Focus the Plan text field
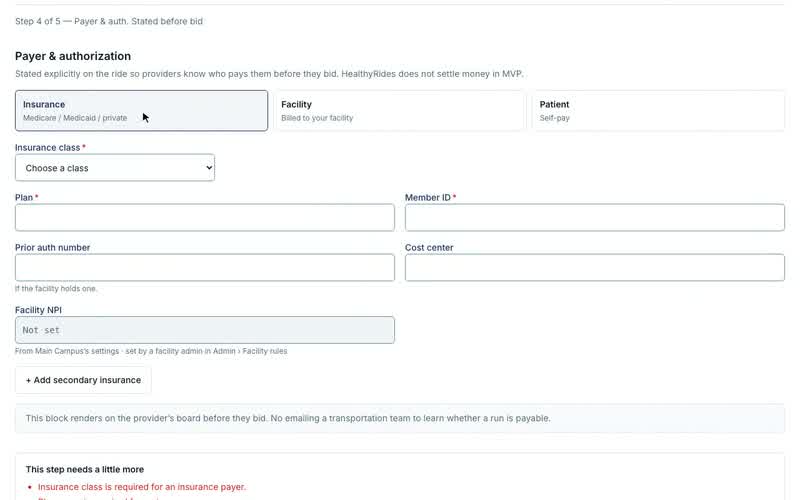The width and height of the screenshot is (800, 500). point(205,217)
